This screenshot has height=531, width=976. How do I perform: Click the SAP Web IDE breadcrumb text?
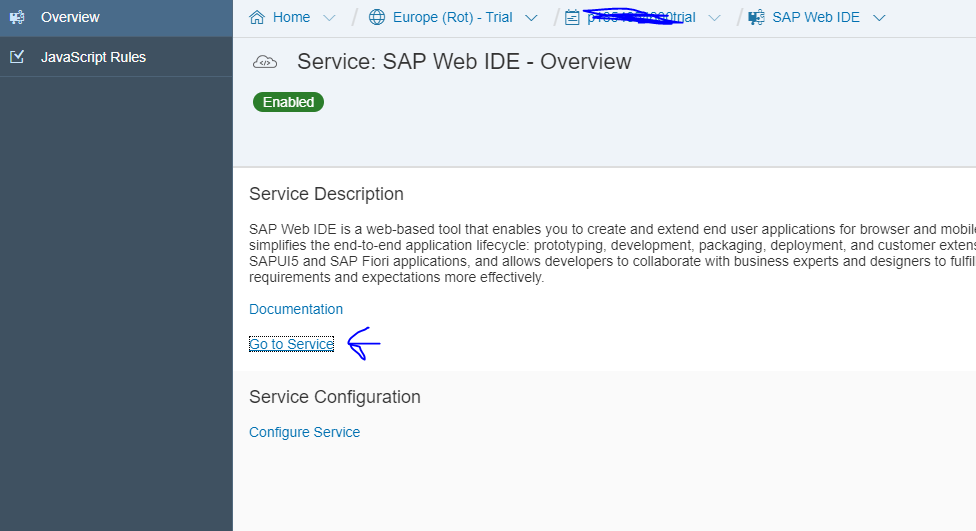pyautogui.click(x=816, y=17)
